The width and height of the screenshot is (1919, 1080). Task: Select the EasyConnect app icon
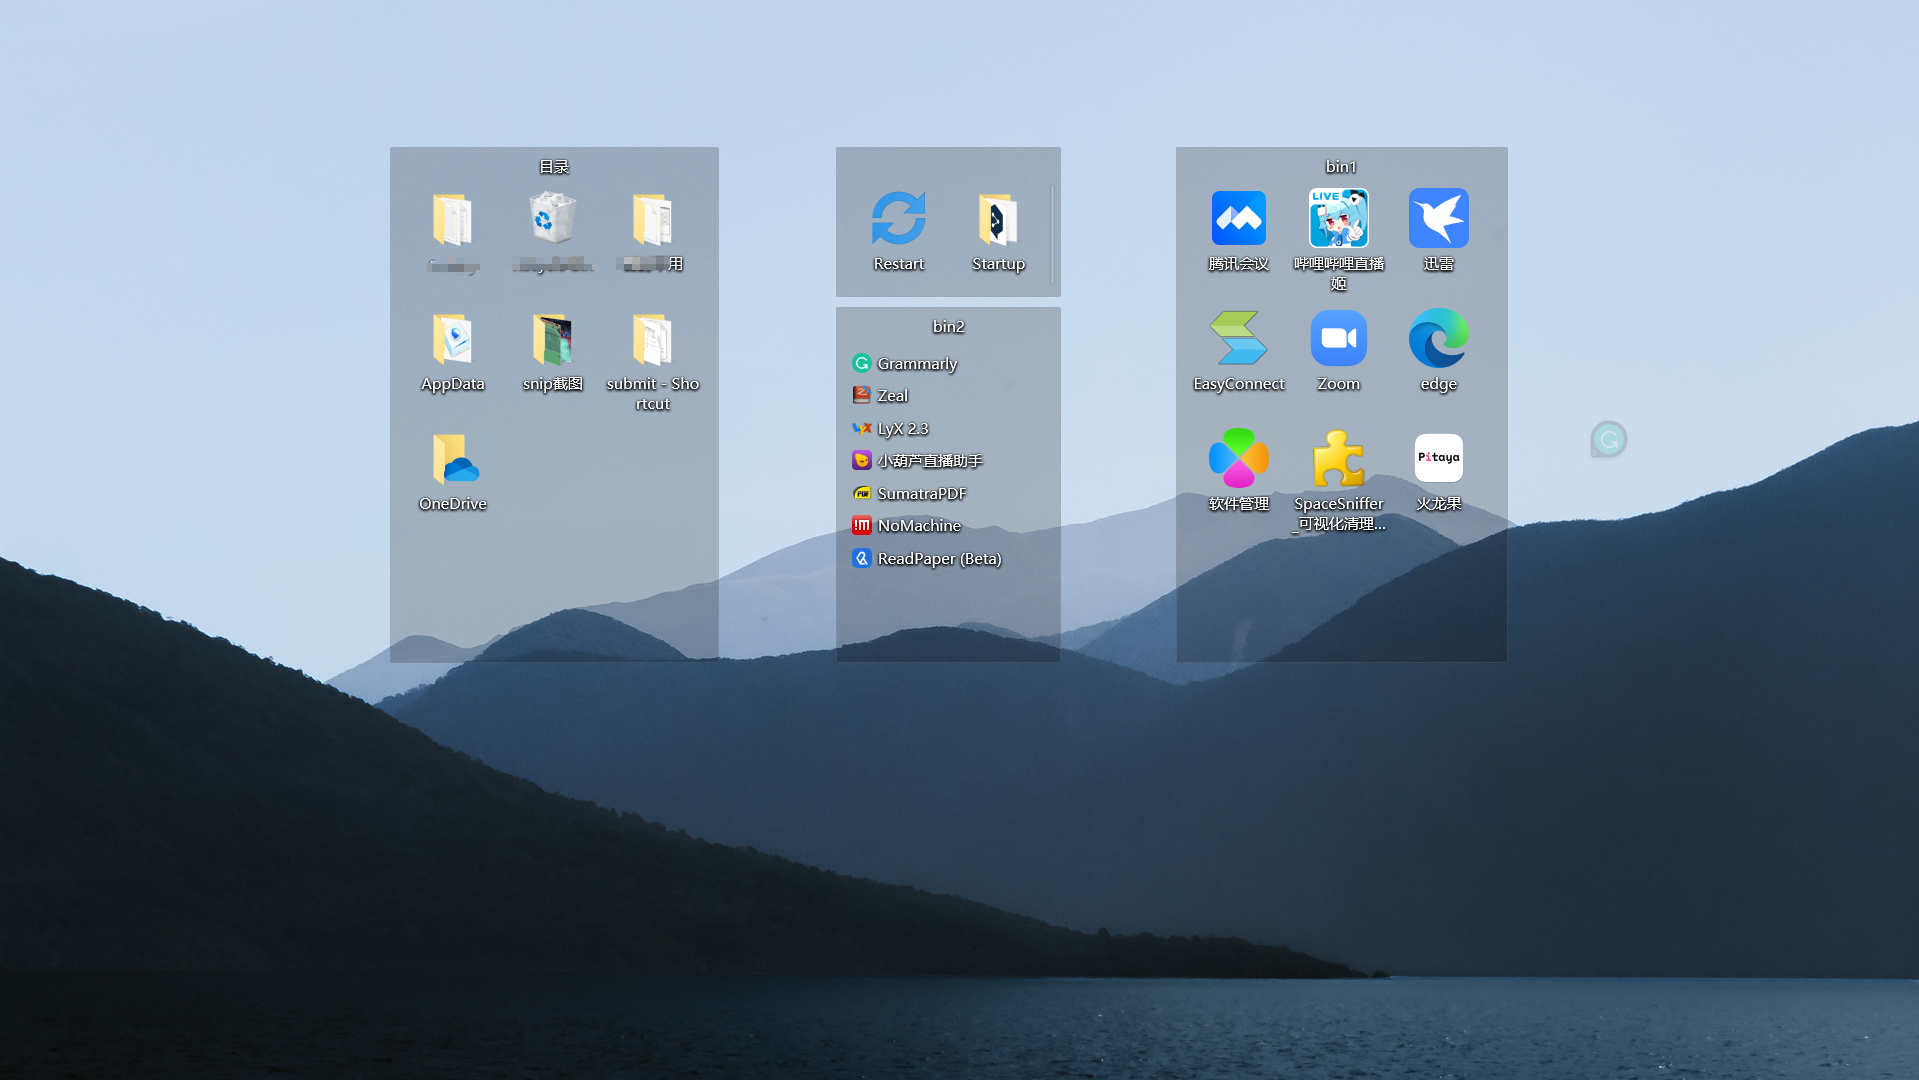click(1239, 338)
